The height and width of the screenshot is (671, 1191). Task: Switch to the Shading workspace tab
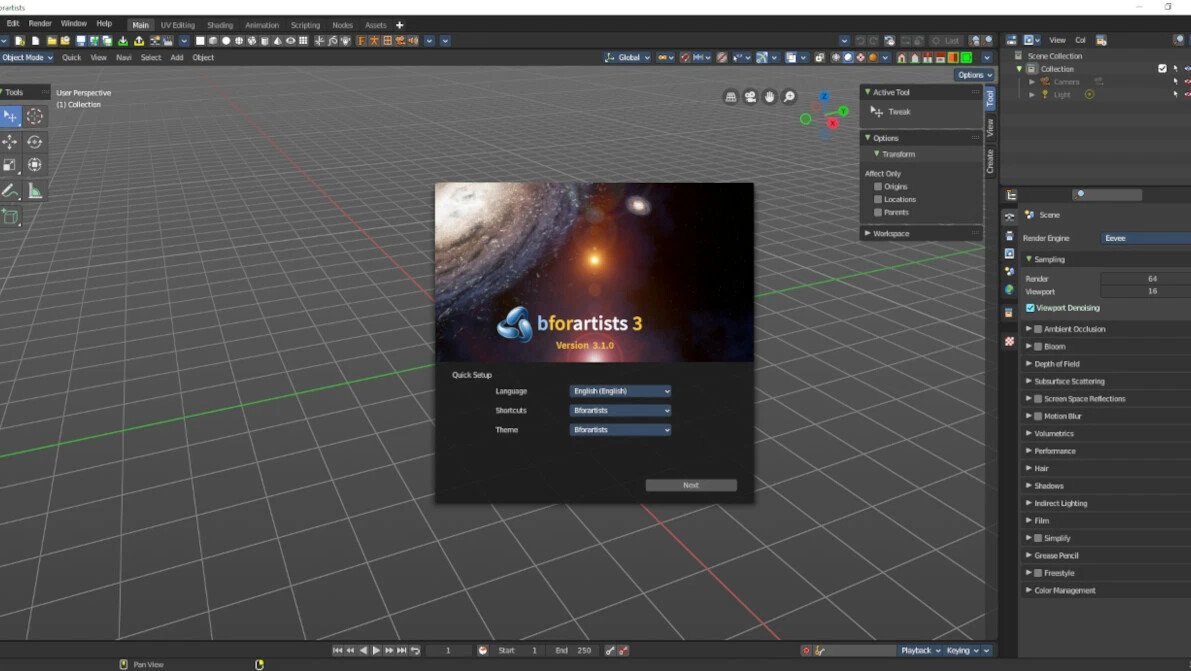[x=220, y=25]
